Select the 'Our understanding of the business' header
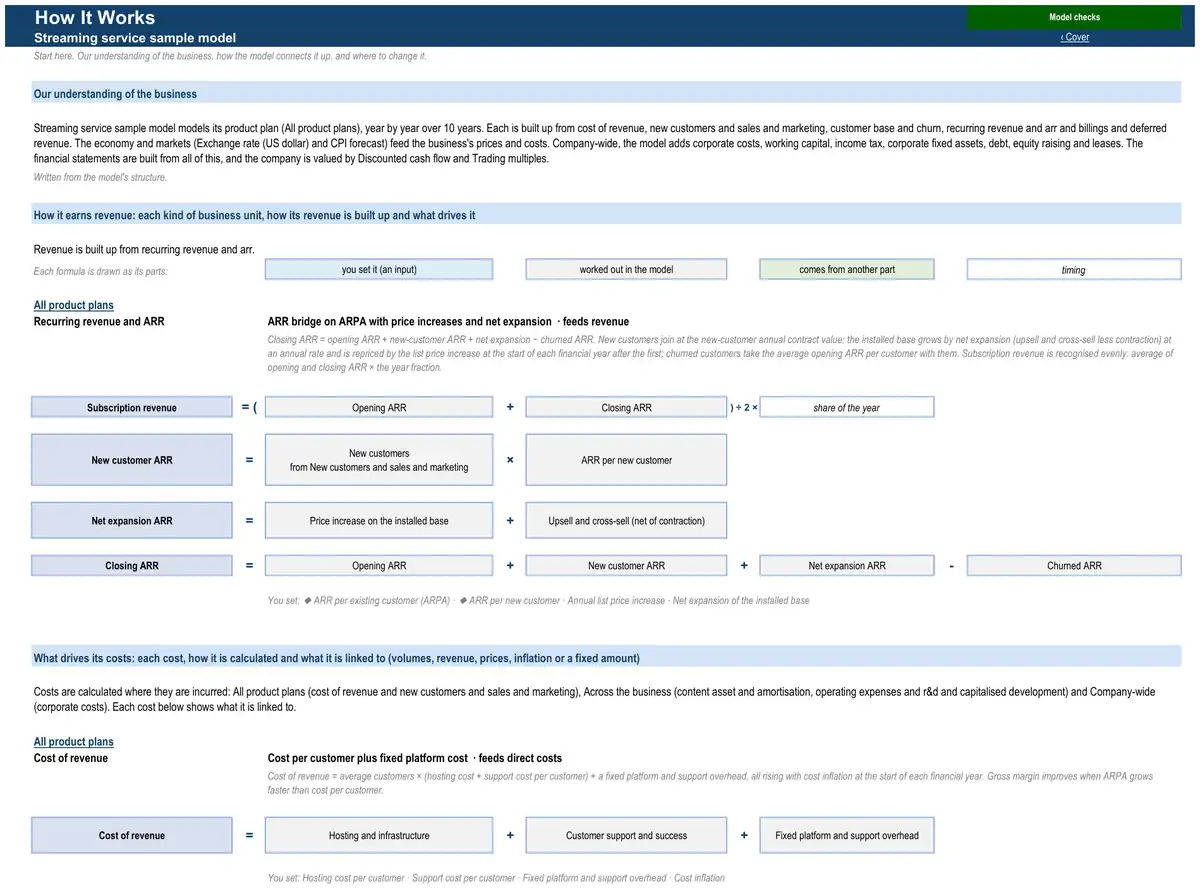 pos(606,94)
